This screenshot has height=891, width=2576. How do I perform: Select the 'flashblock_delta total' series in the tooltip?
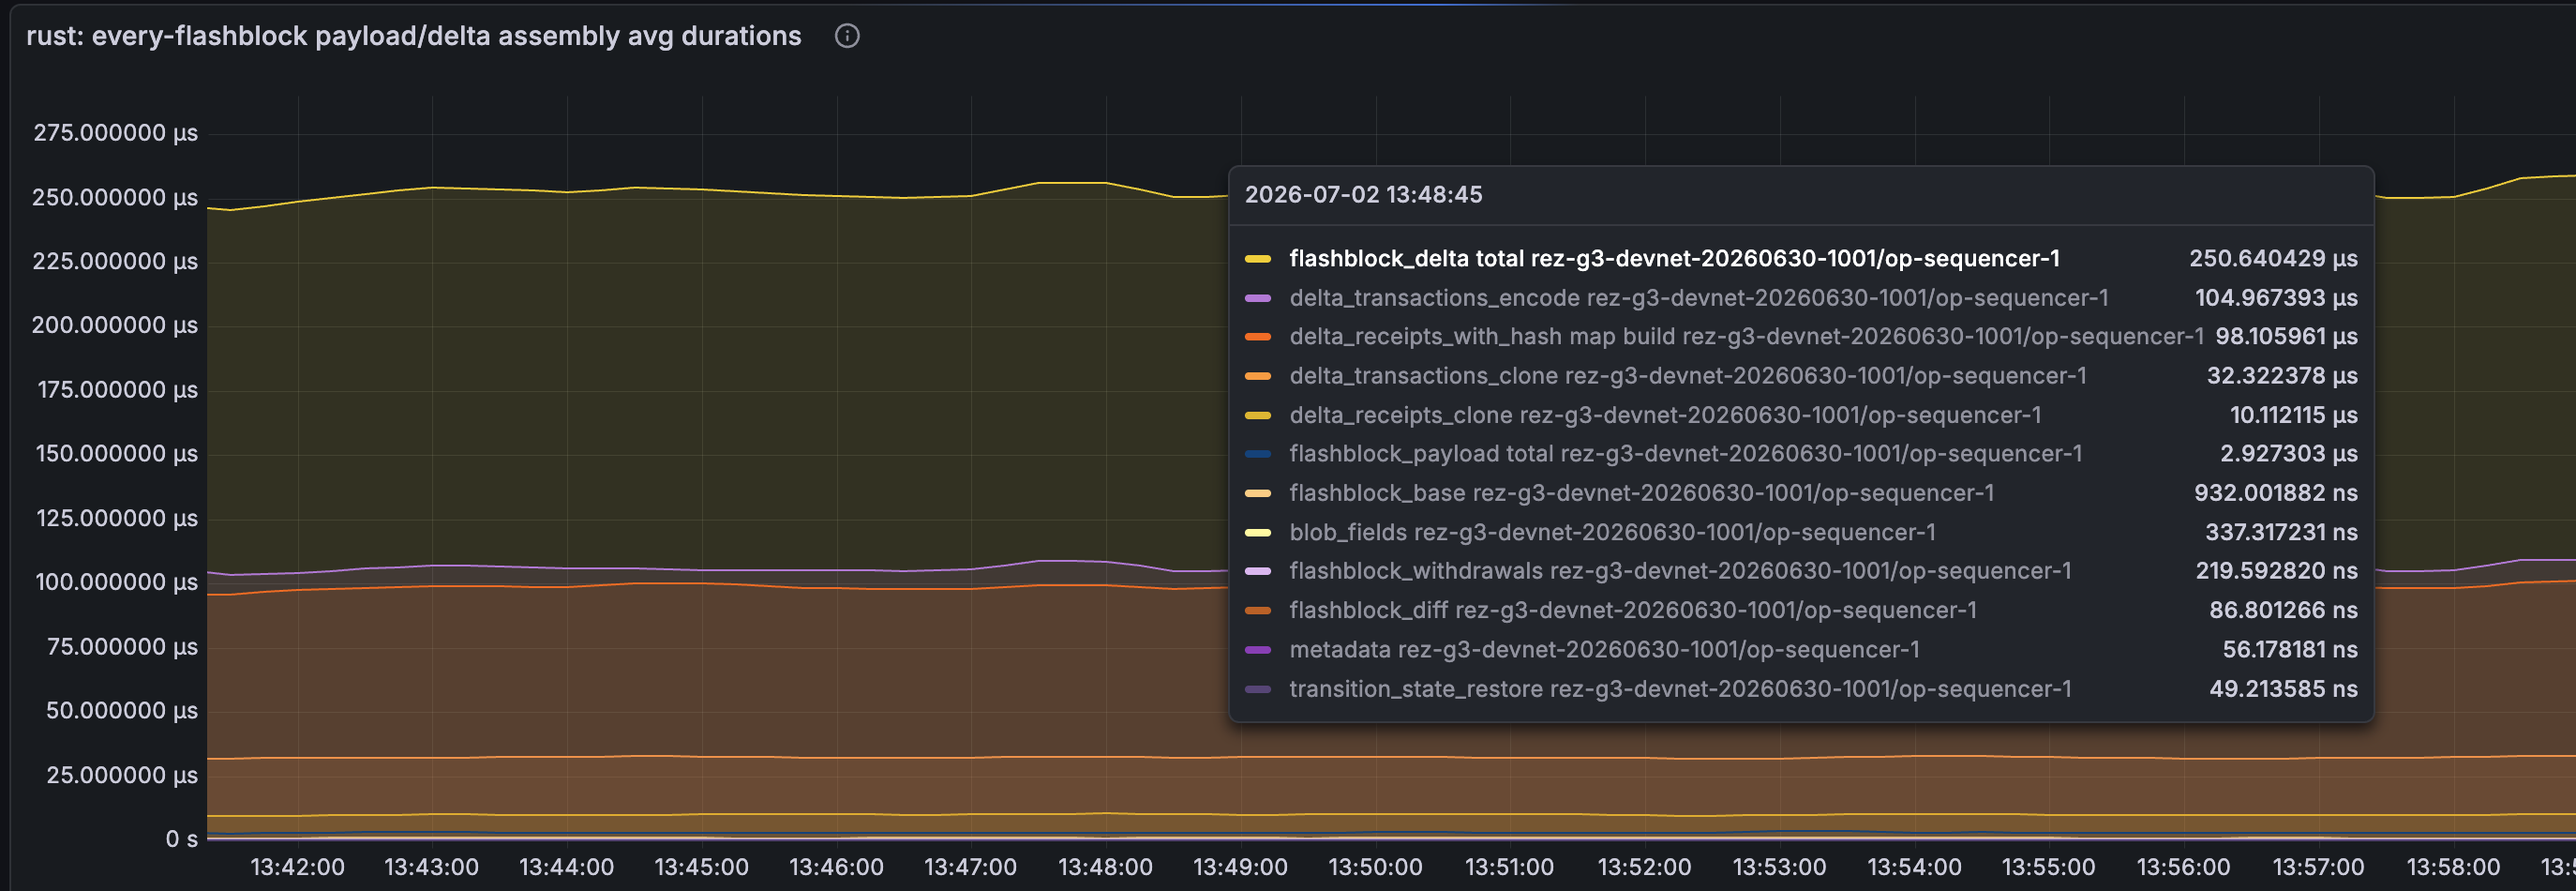tap(1674, 258)
